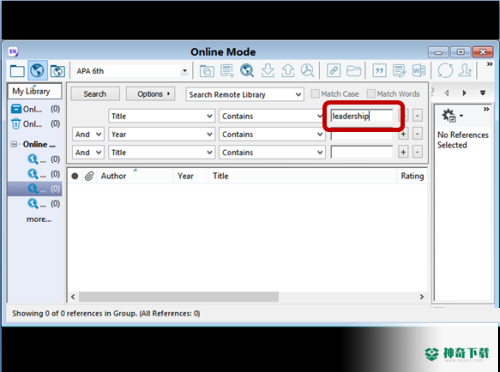The image size is (500, 372).
Task: Select Integrated Library and Online Mode icon
Action: click(57, 71)
